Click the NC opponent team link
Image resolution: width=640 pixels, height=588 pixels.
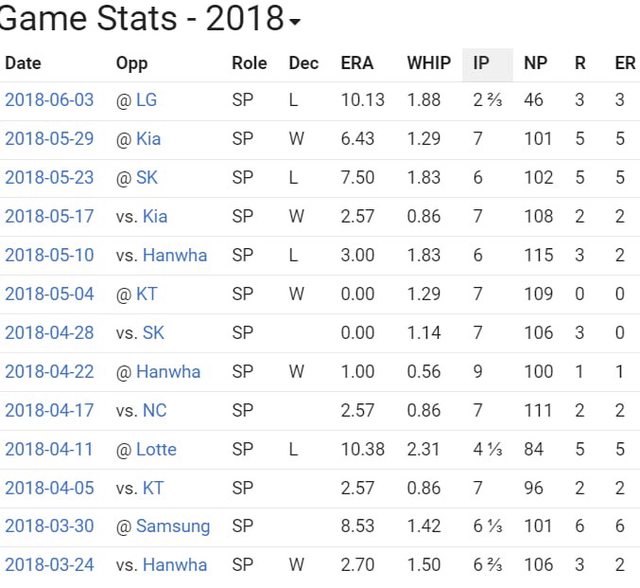156,410
